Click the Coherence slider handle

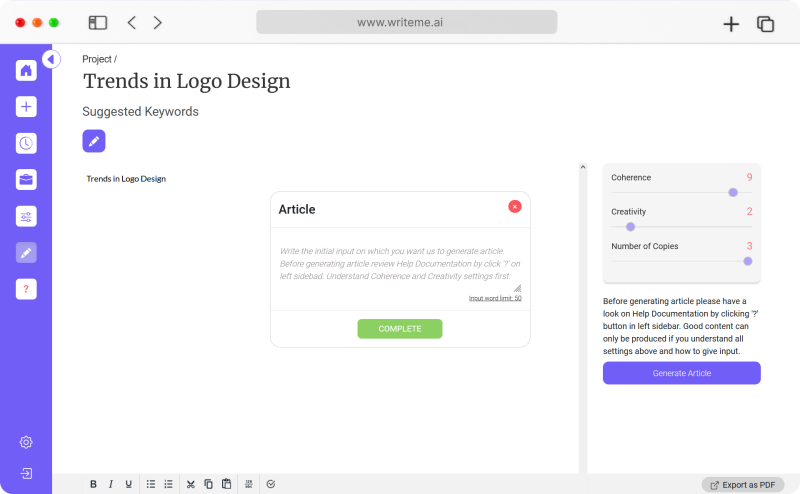click(733, 192)
